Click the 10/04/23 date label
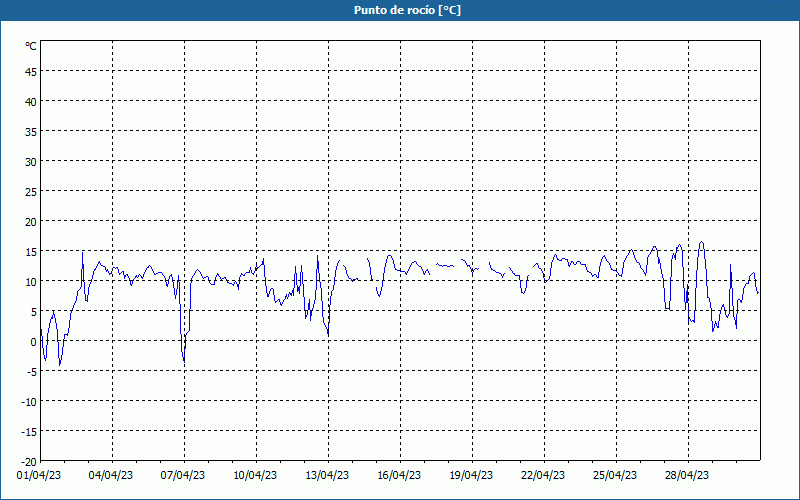The image size is (800, 500). click(255, 476)
